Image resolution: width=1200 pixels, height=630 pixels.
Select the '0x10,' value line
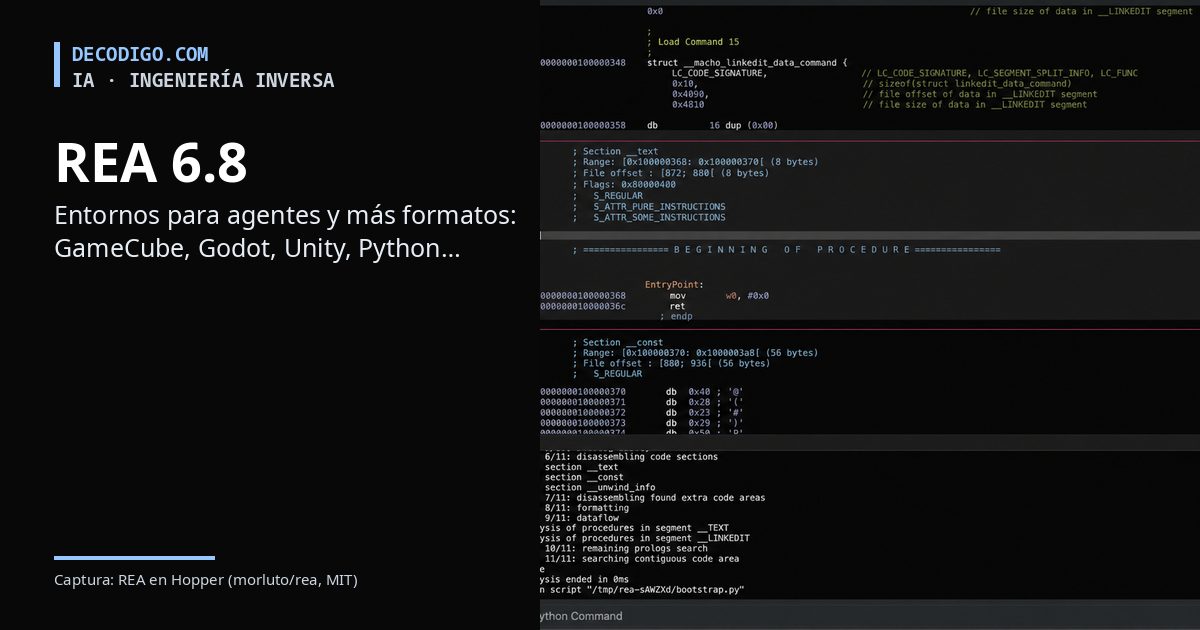click(685, 84)
